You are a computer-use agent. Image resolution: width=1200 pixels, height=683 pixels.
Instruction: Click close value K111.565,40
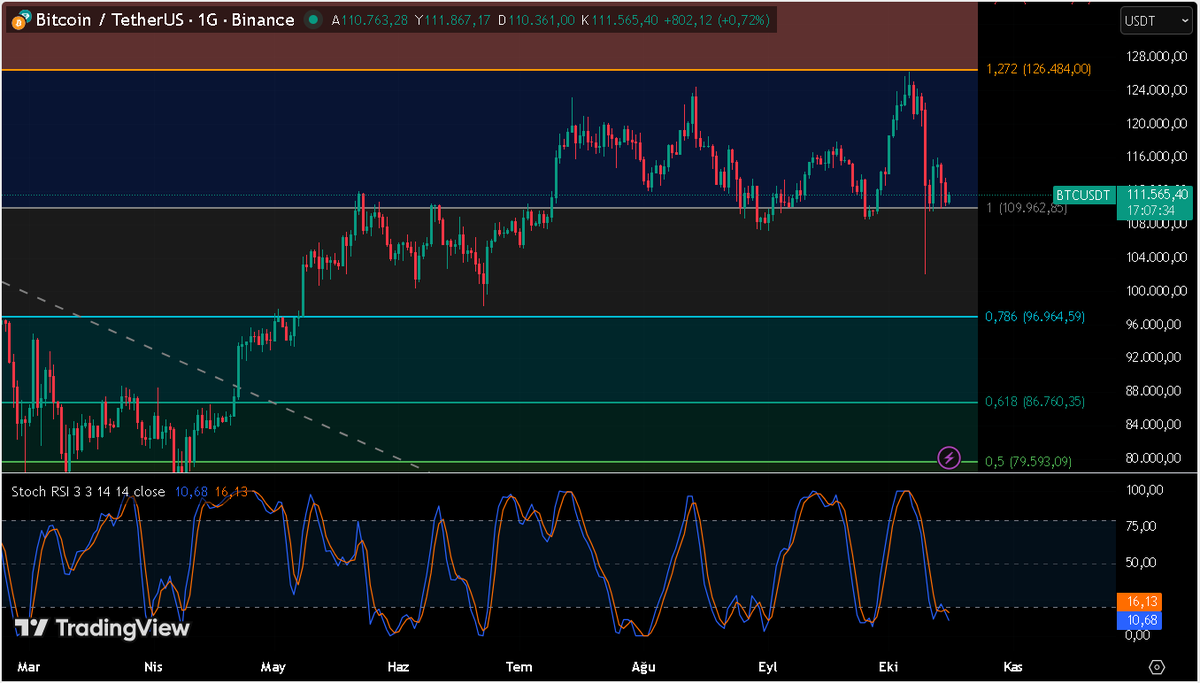619,20
